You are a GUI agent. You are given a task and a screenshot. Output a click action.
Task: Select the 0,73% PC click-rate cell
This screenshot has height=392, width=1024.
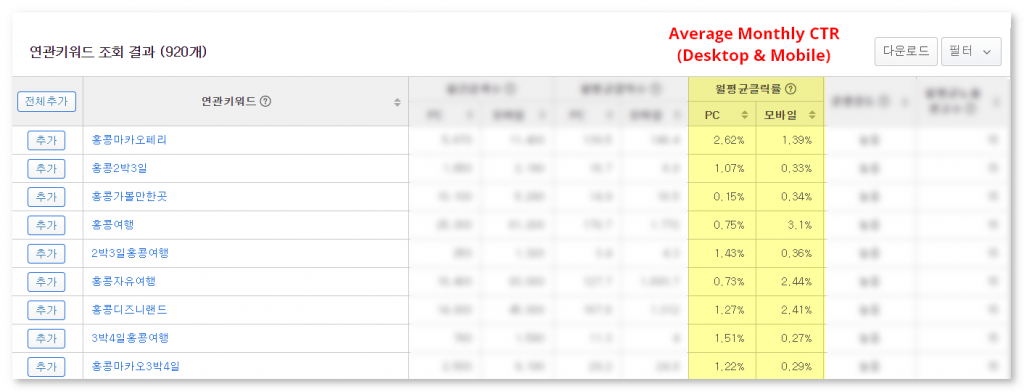click(722, 282)
